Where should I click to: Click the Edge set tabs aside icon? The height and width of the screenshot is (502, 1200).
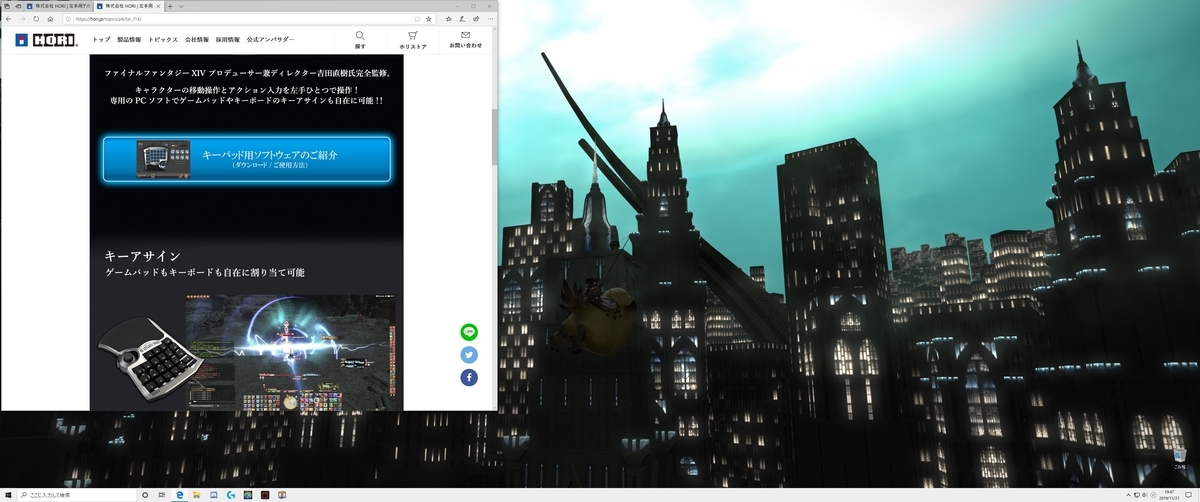18,6
